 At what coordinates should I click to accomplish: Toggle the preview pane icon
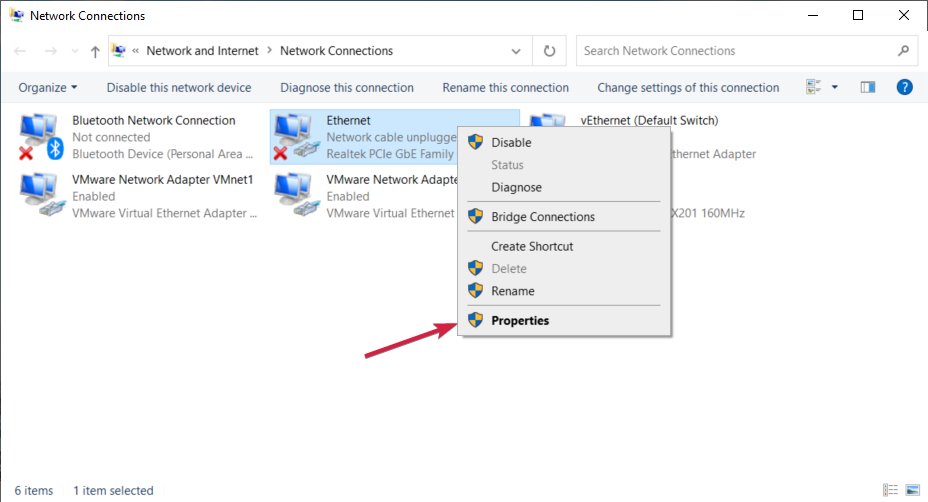pos(868,88)
